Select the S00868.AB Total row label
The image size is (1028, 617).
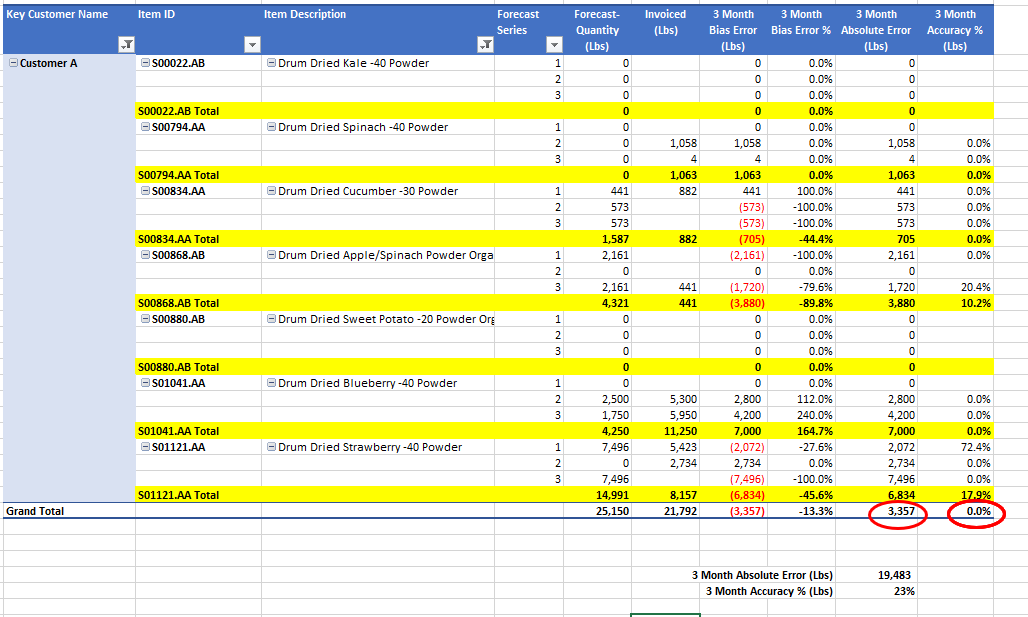pyautogui.click(x=178, y=303)
